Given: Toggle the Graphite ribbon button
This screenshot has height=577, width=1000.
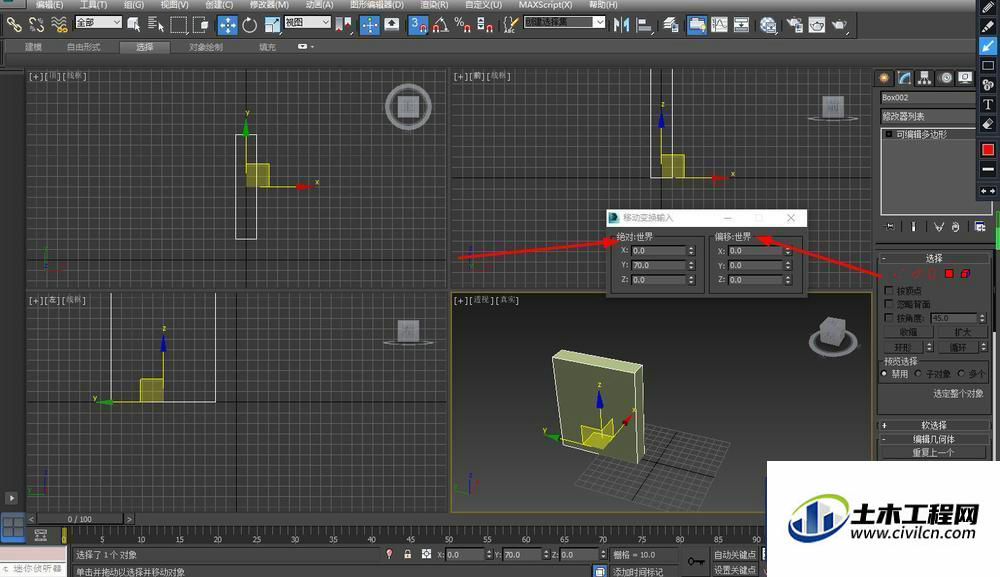Looking at the screenshot, I should [x=696, y=25].
